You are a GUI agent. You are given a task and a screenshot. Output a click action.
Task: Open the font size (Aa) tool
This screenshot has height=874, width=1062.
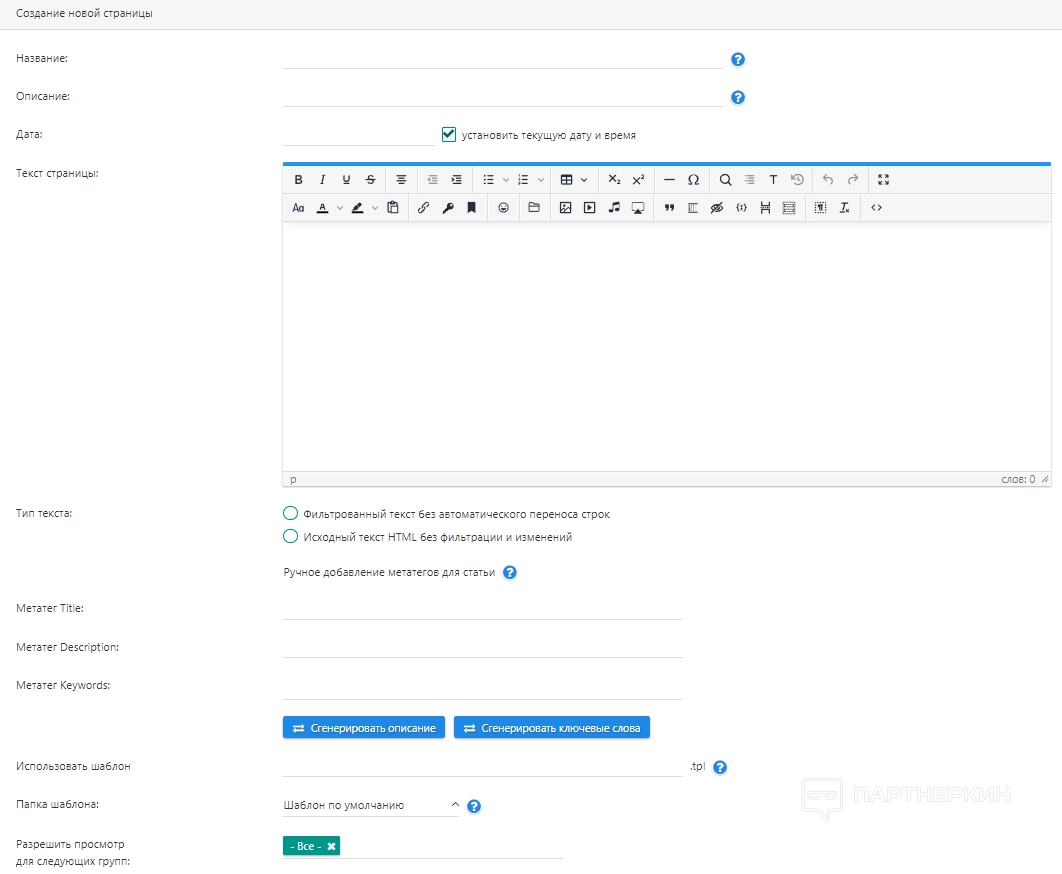(298, 208)
